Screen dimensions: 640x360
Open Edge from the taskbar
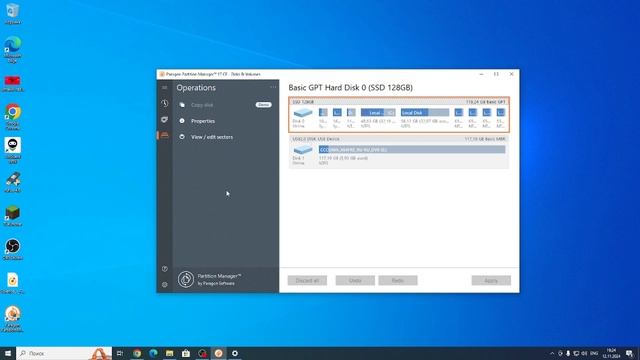pos(153,353)
